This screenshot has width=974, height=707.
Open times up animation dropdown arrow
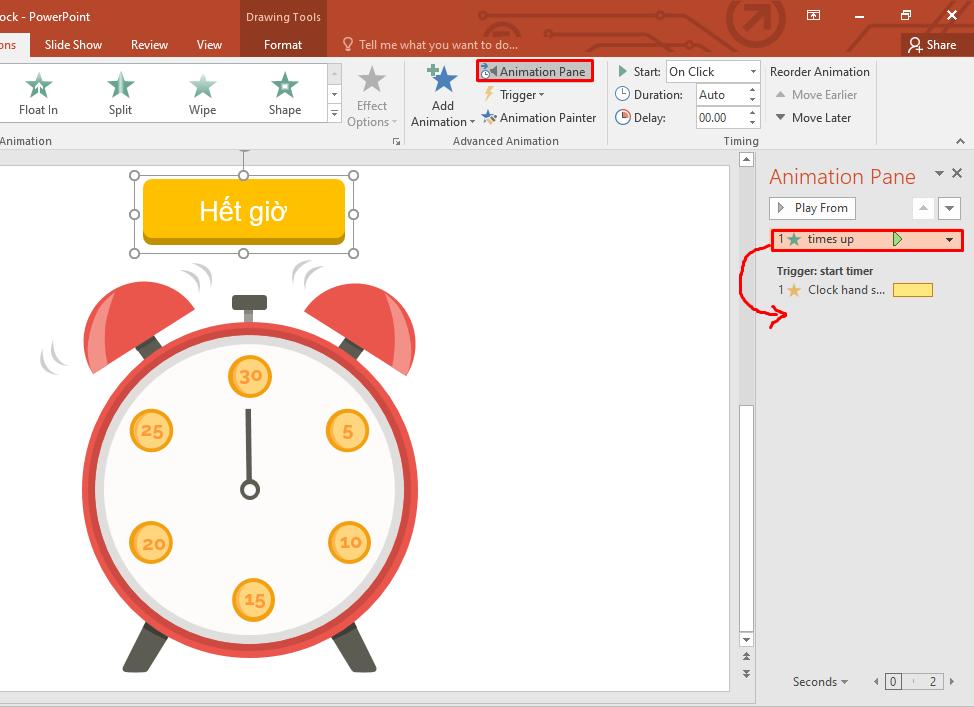(949, 240)
